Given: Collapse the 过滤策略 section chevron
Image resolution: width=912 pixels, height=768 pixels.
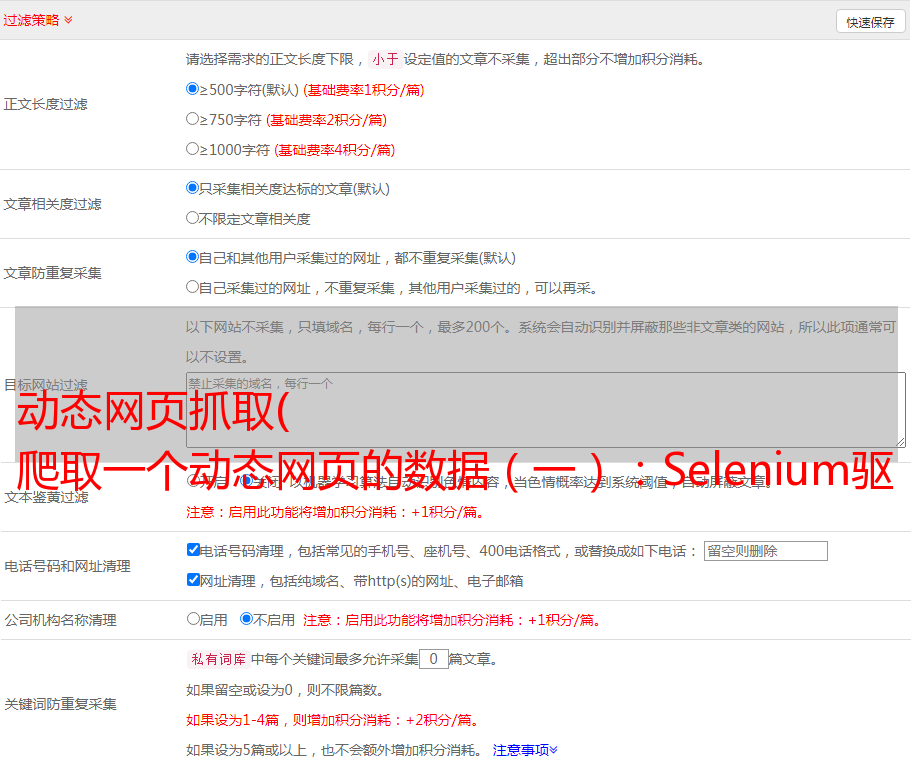Looking at the screenshot, I should tap(68, 20).
